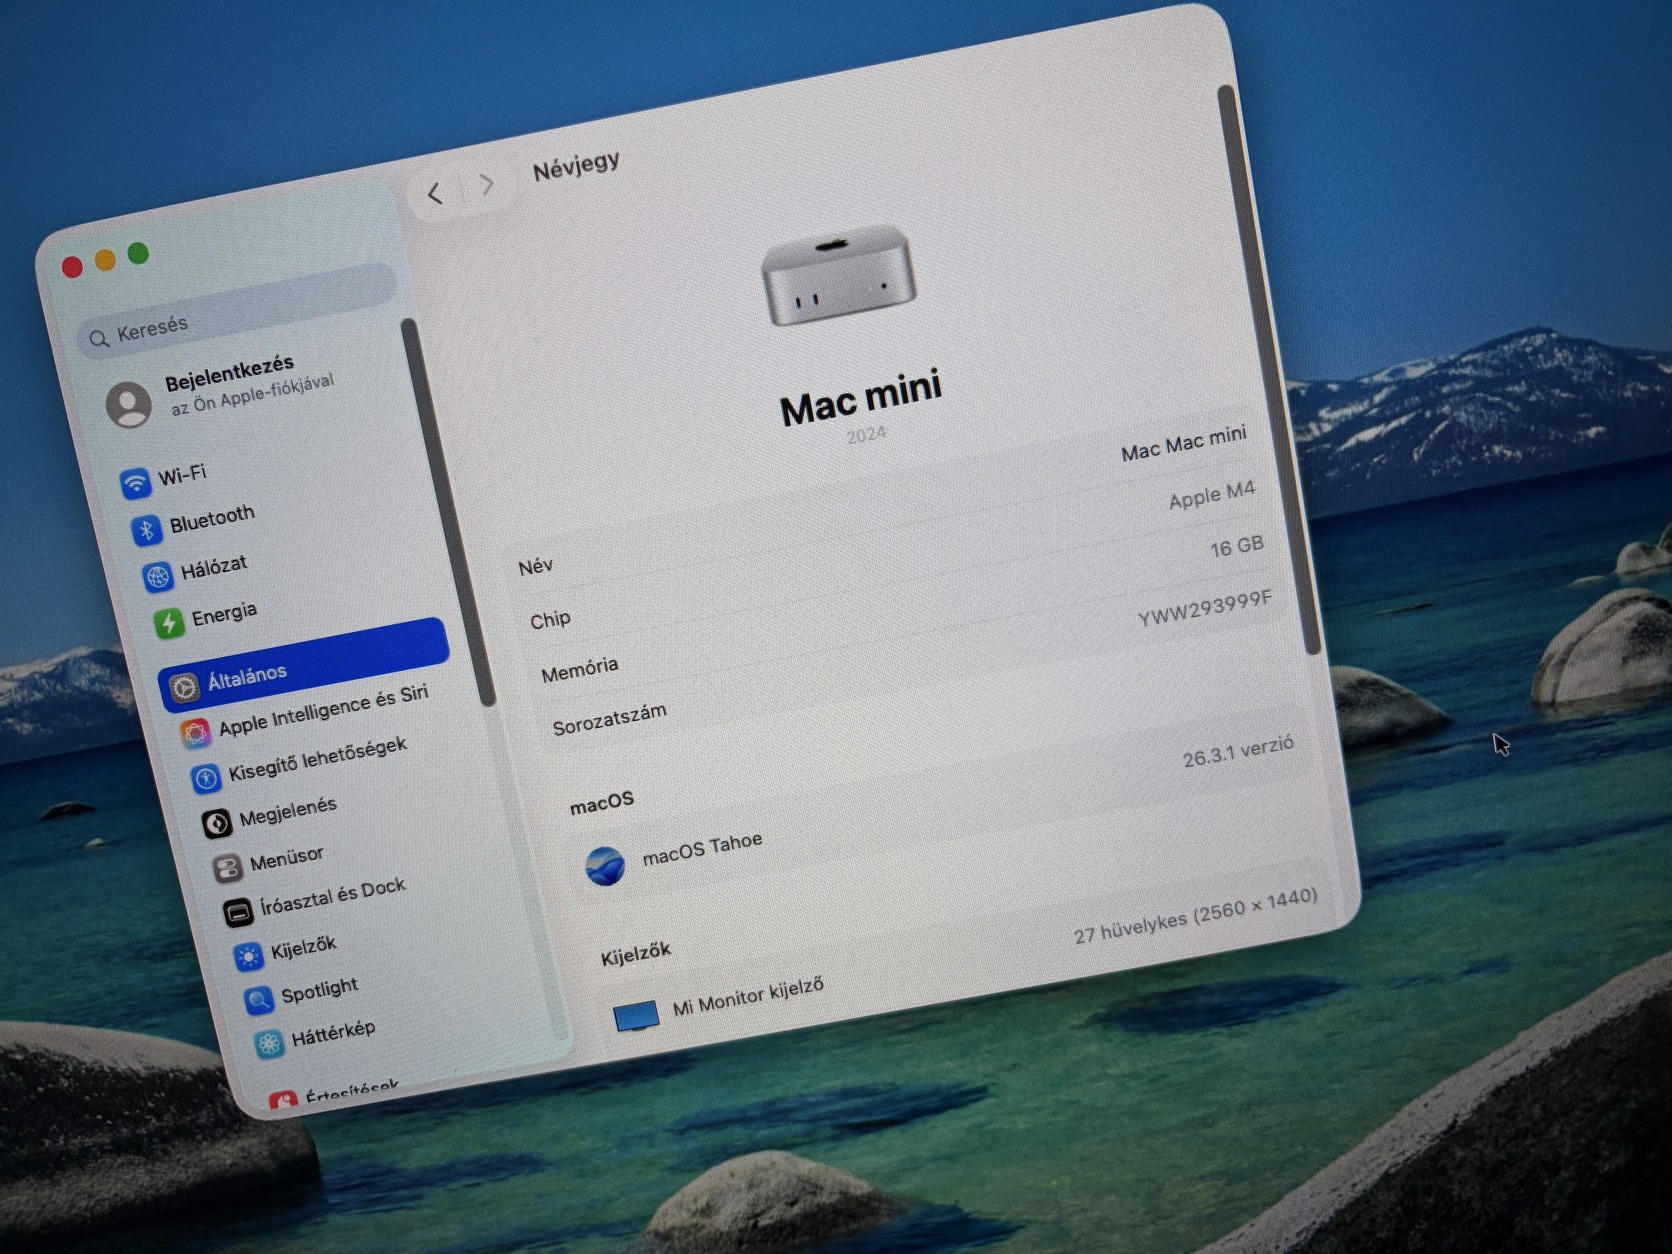1672x1254 pixels.
Task: Click the Mac mini device image
Action: (838, 274)
